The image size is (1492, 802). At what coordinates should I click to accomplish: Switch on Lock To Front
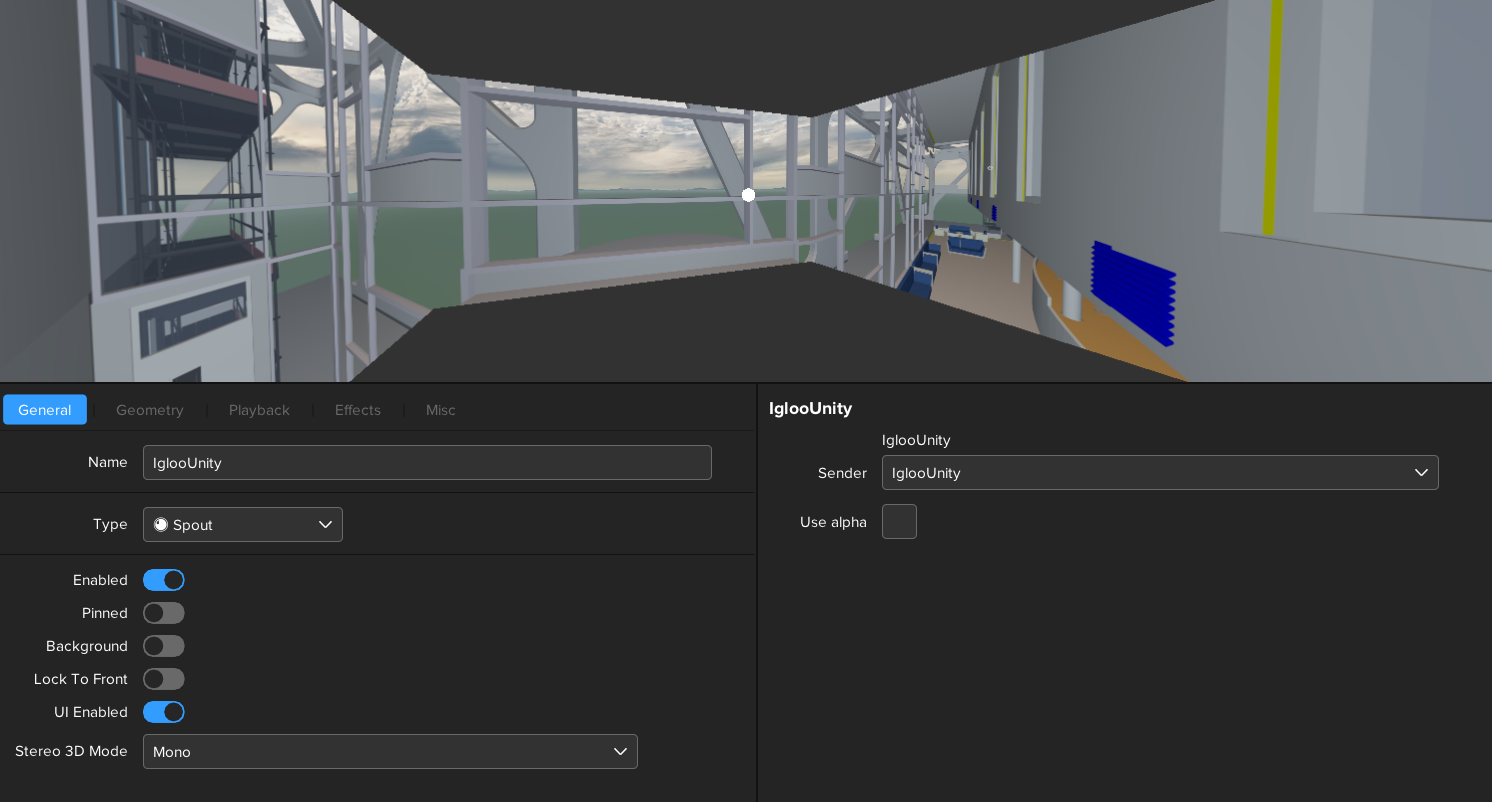[164, 679]
